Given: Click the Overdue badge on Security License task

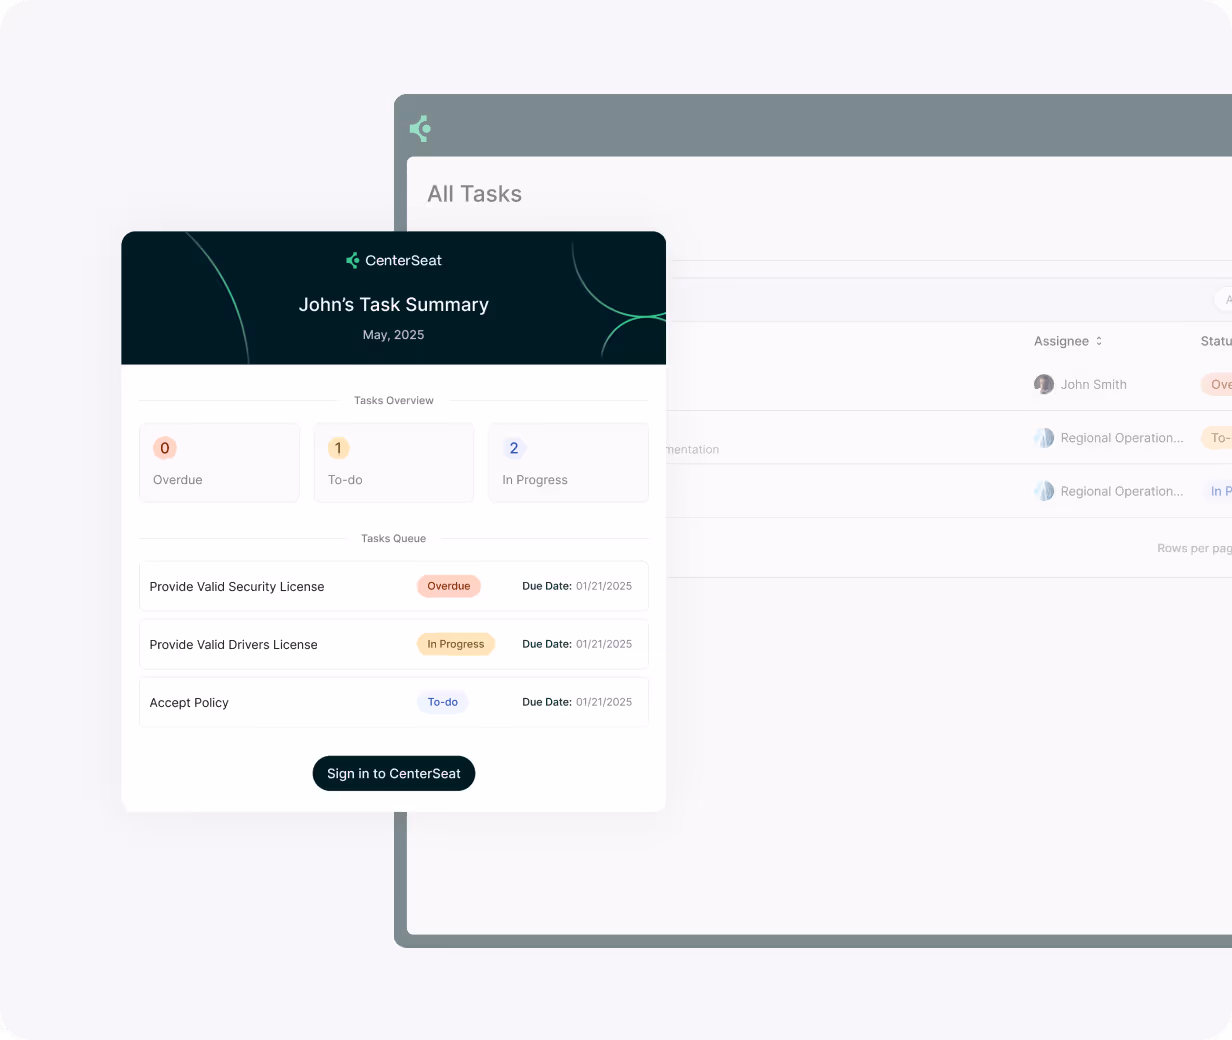Looking at the screenshot, I should coord(449,586).
